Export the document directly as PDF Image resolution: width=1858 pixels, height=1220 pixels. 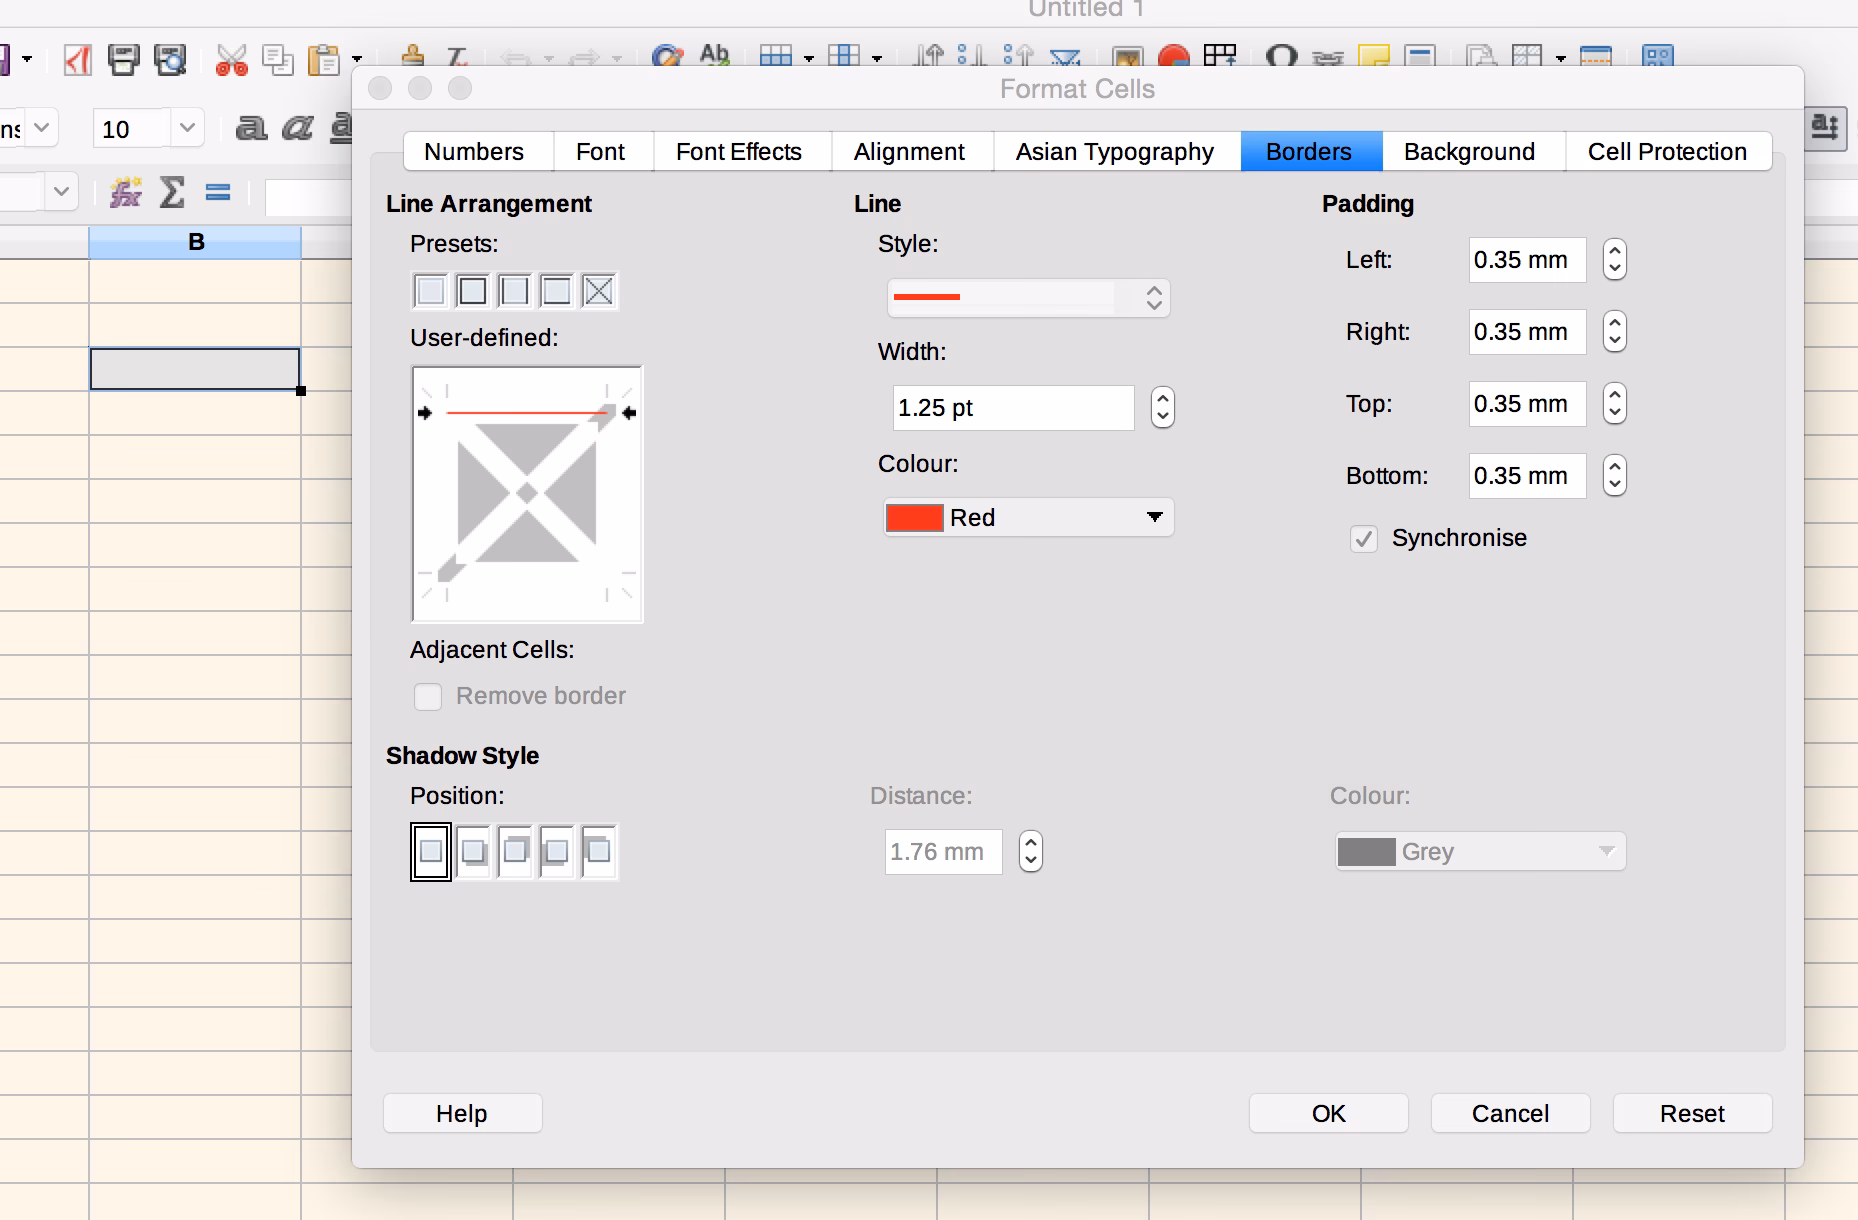[78, 58]
